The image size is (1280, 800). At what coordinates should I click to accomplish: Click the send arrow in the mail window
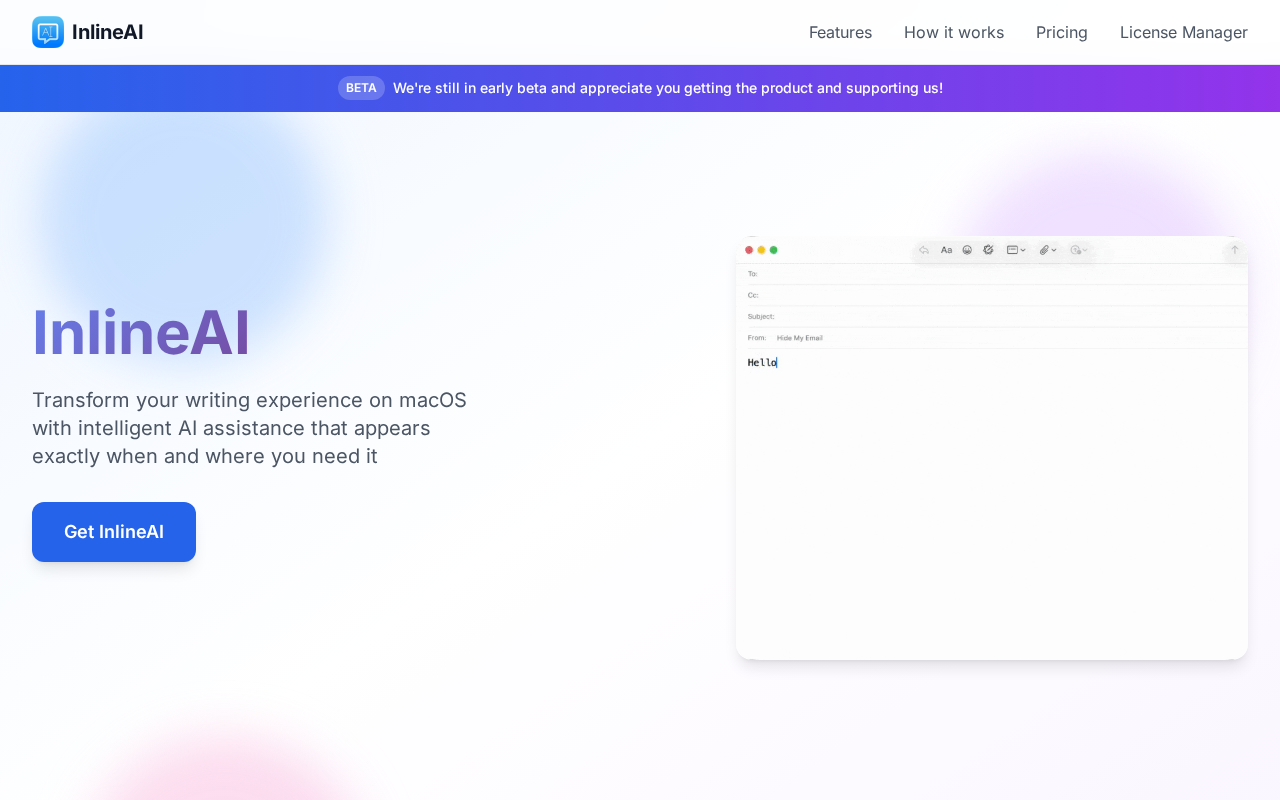pos(1235,250)
